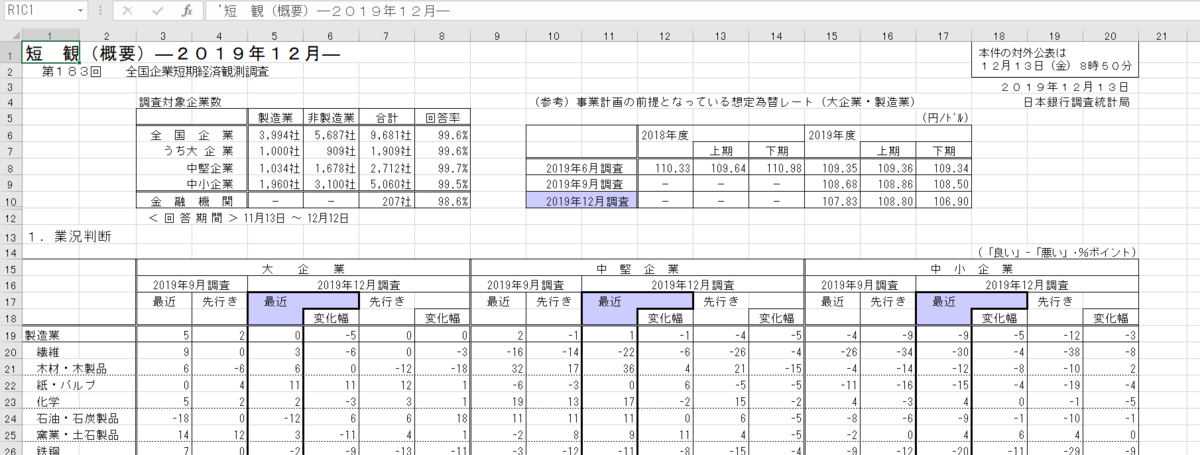This screenshot has width=1200, height=455.
Task: Click the 回答率 header cell
Action: point(441,116)
